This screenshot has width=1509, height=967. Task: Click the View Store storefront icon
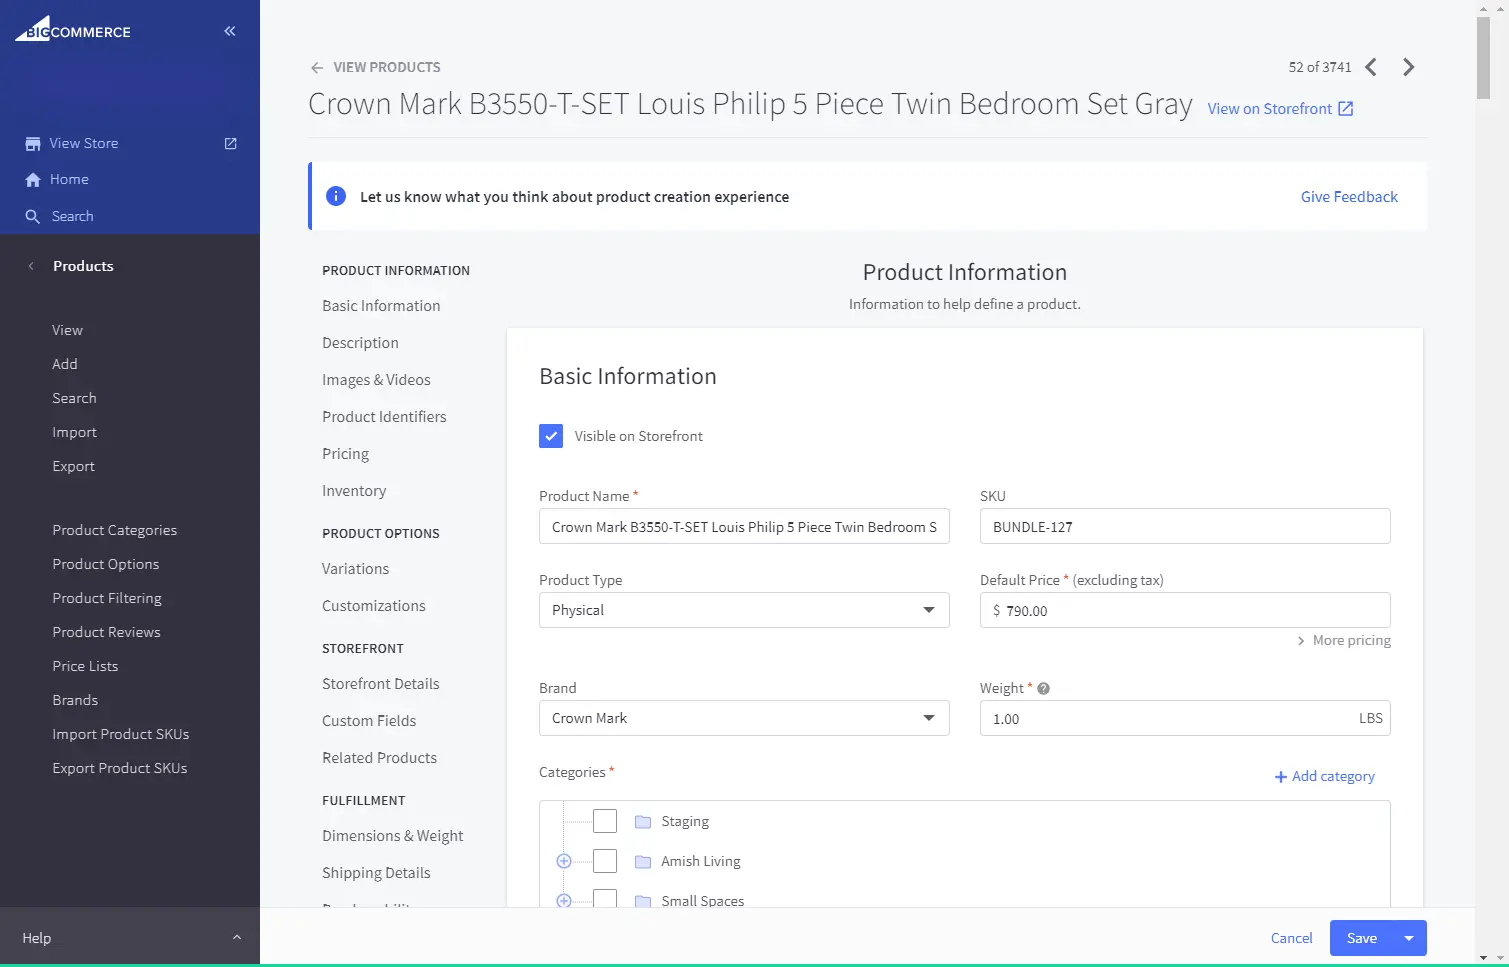[x=33, y=143]
